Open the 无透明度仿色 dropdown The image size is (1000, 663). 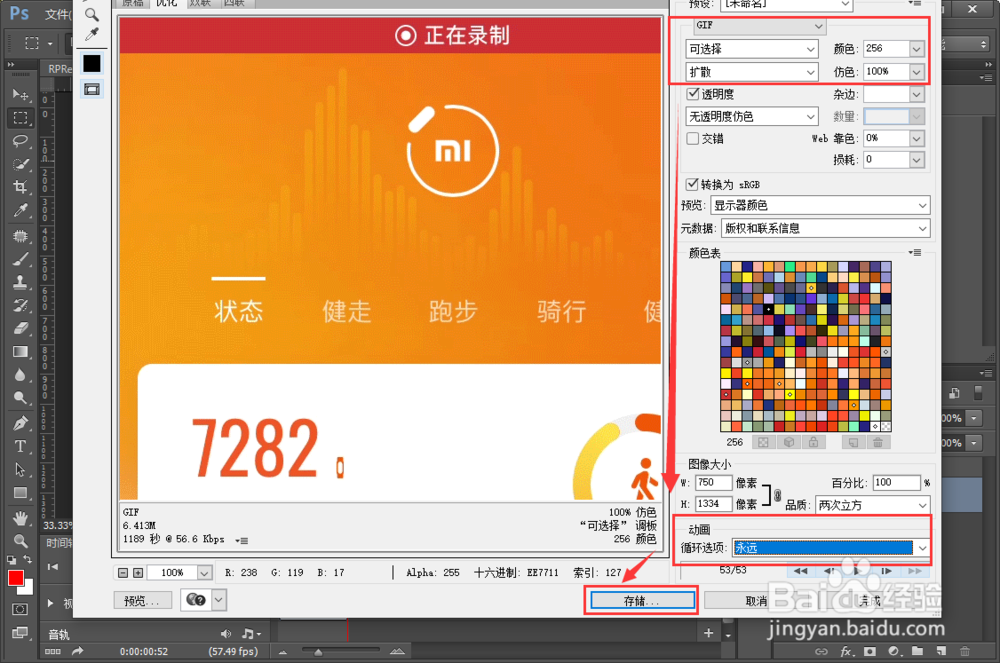point(752,117)
